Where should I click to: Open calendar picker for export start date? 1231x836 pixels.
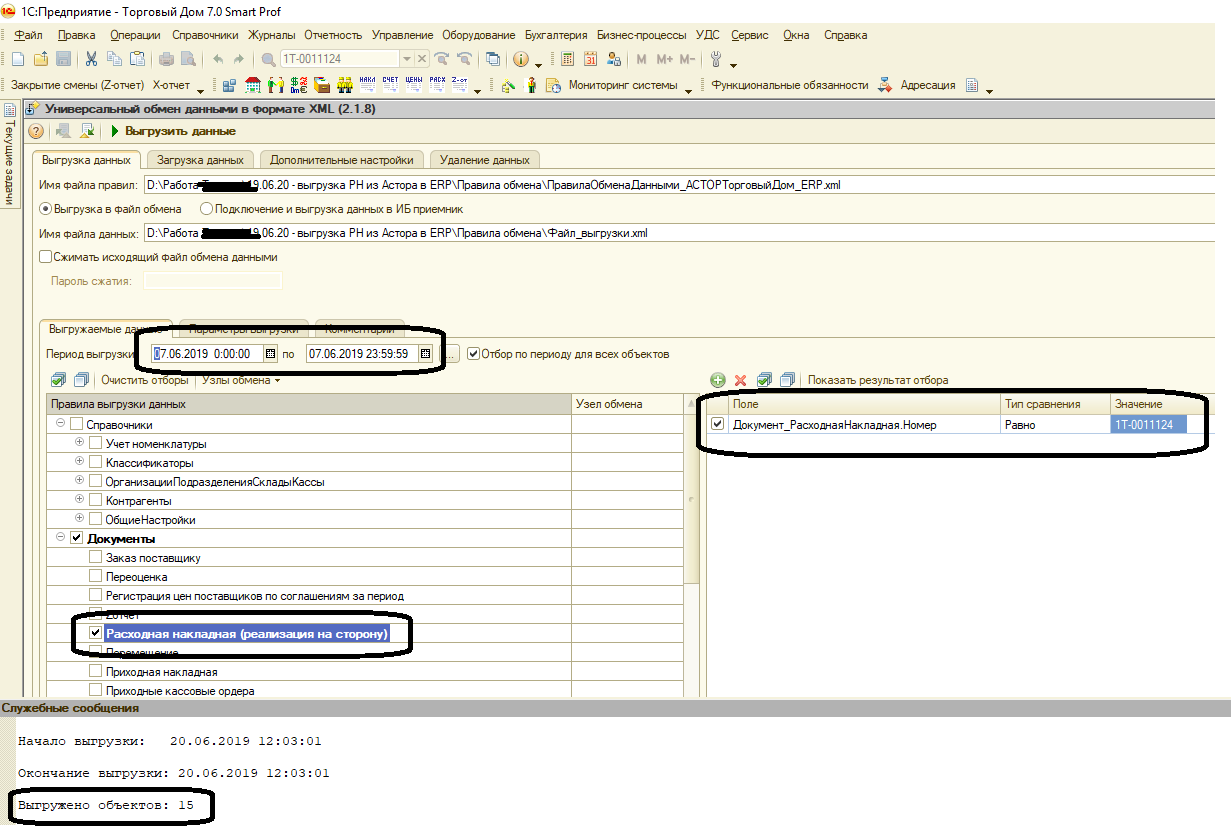[270, 353]
